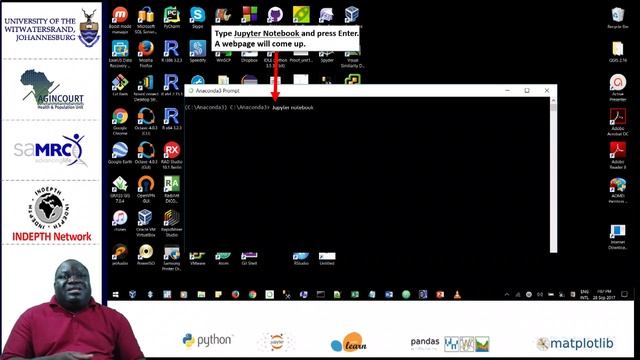
Task: Open the Mozilla Firefox desktop icon
Action: click(146, 53)
